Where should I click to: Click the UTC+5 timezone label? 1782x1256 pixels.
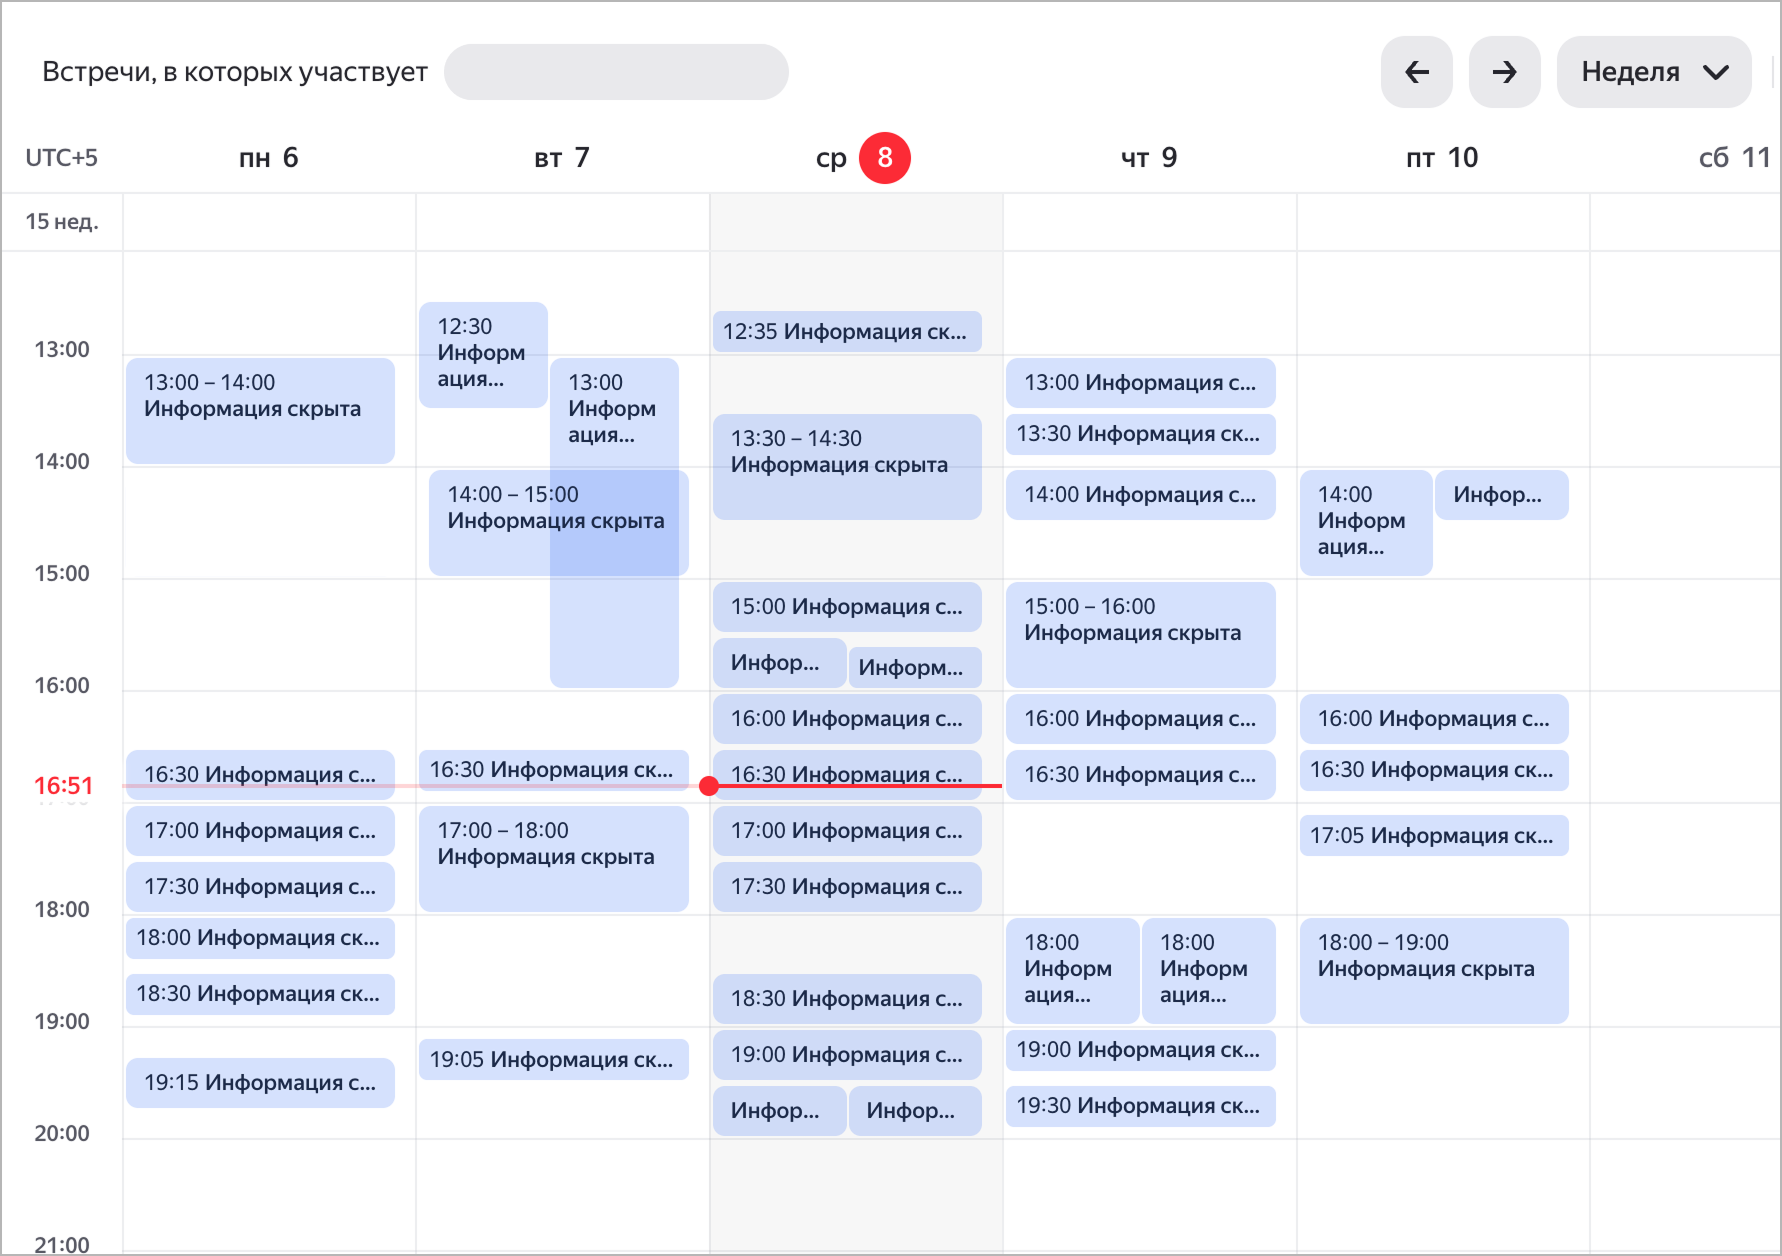point(61,158)
